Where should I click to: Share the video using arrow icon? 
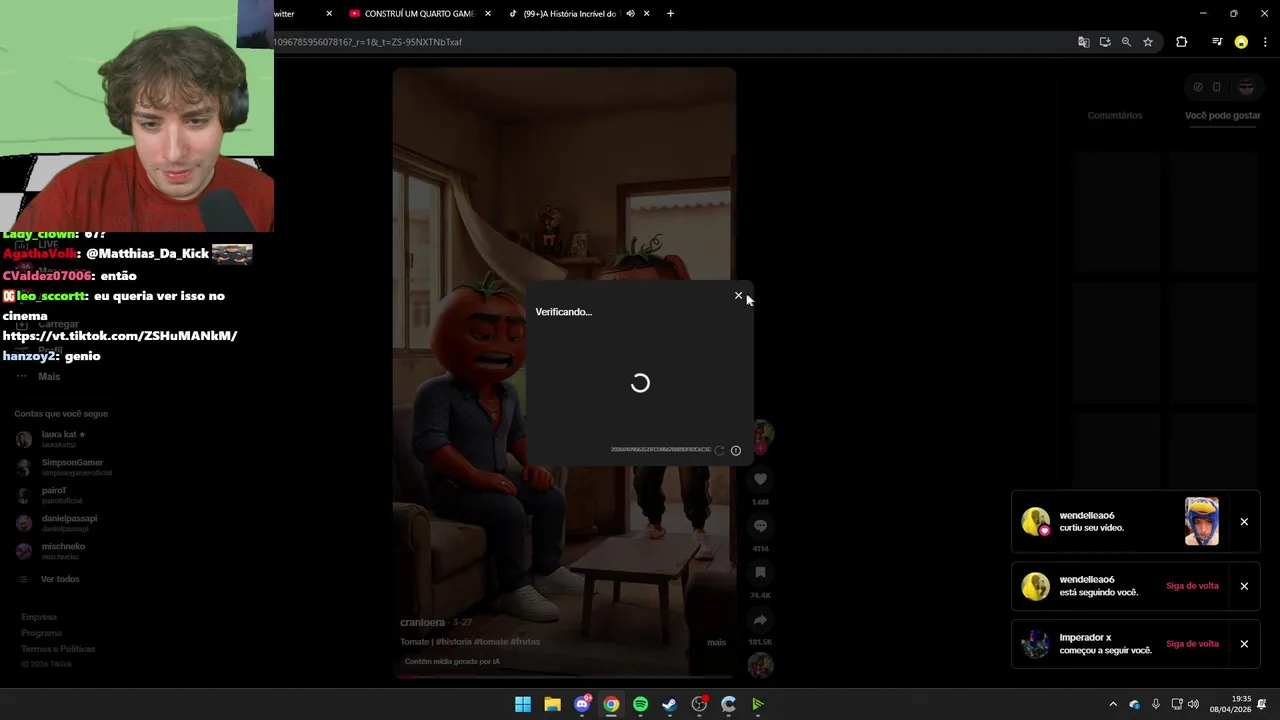[760, 620]
